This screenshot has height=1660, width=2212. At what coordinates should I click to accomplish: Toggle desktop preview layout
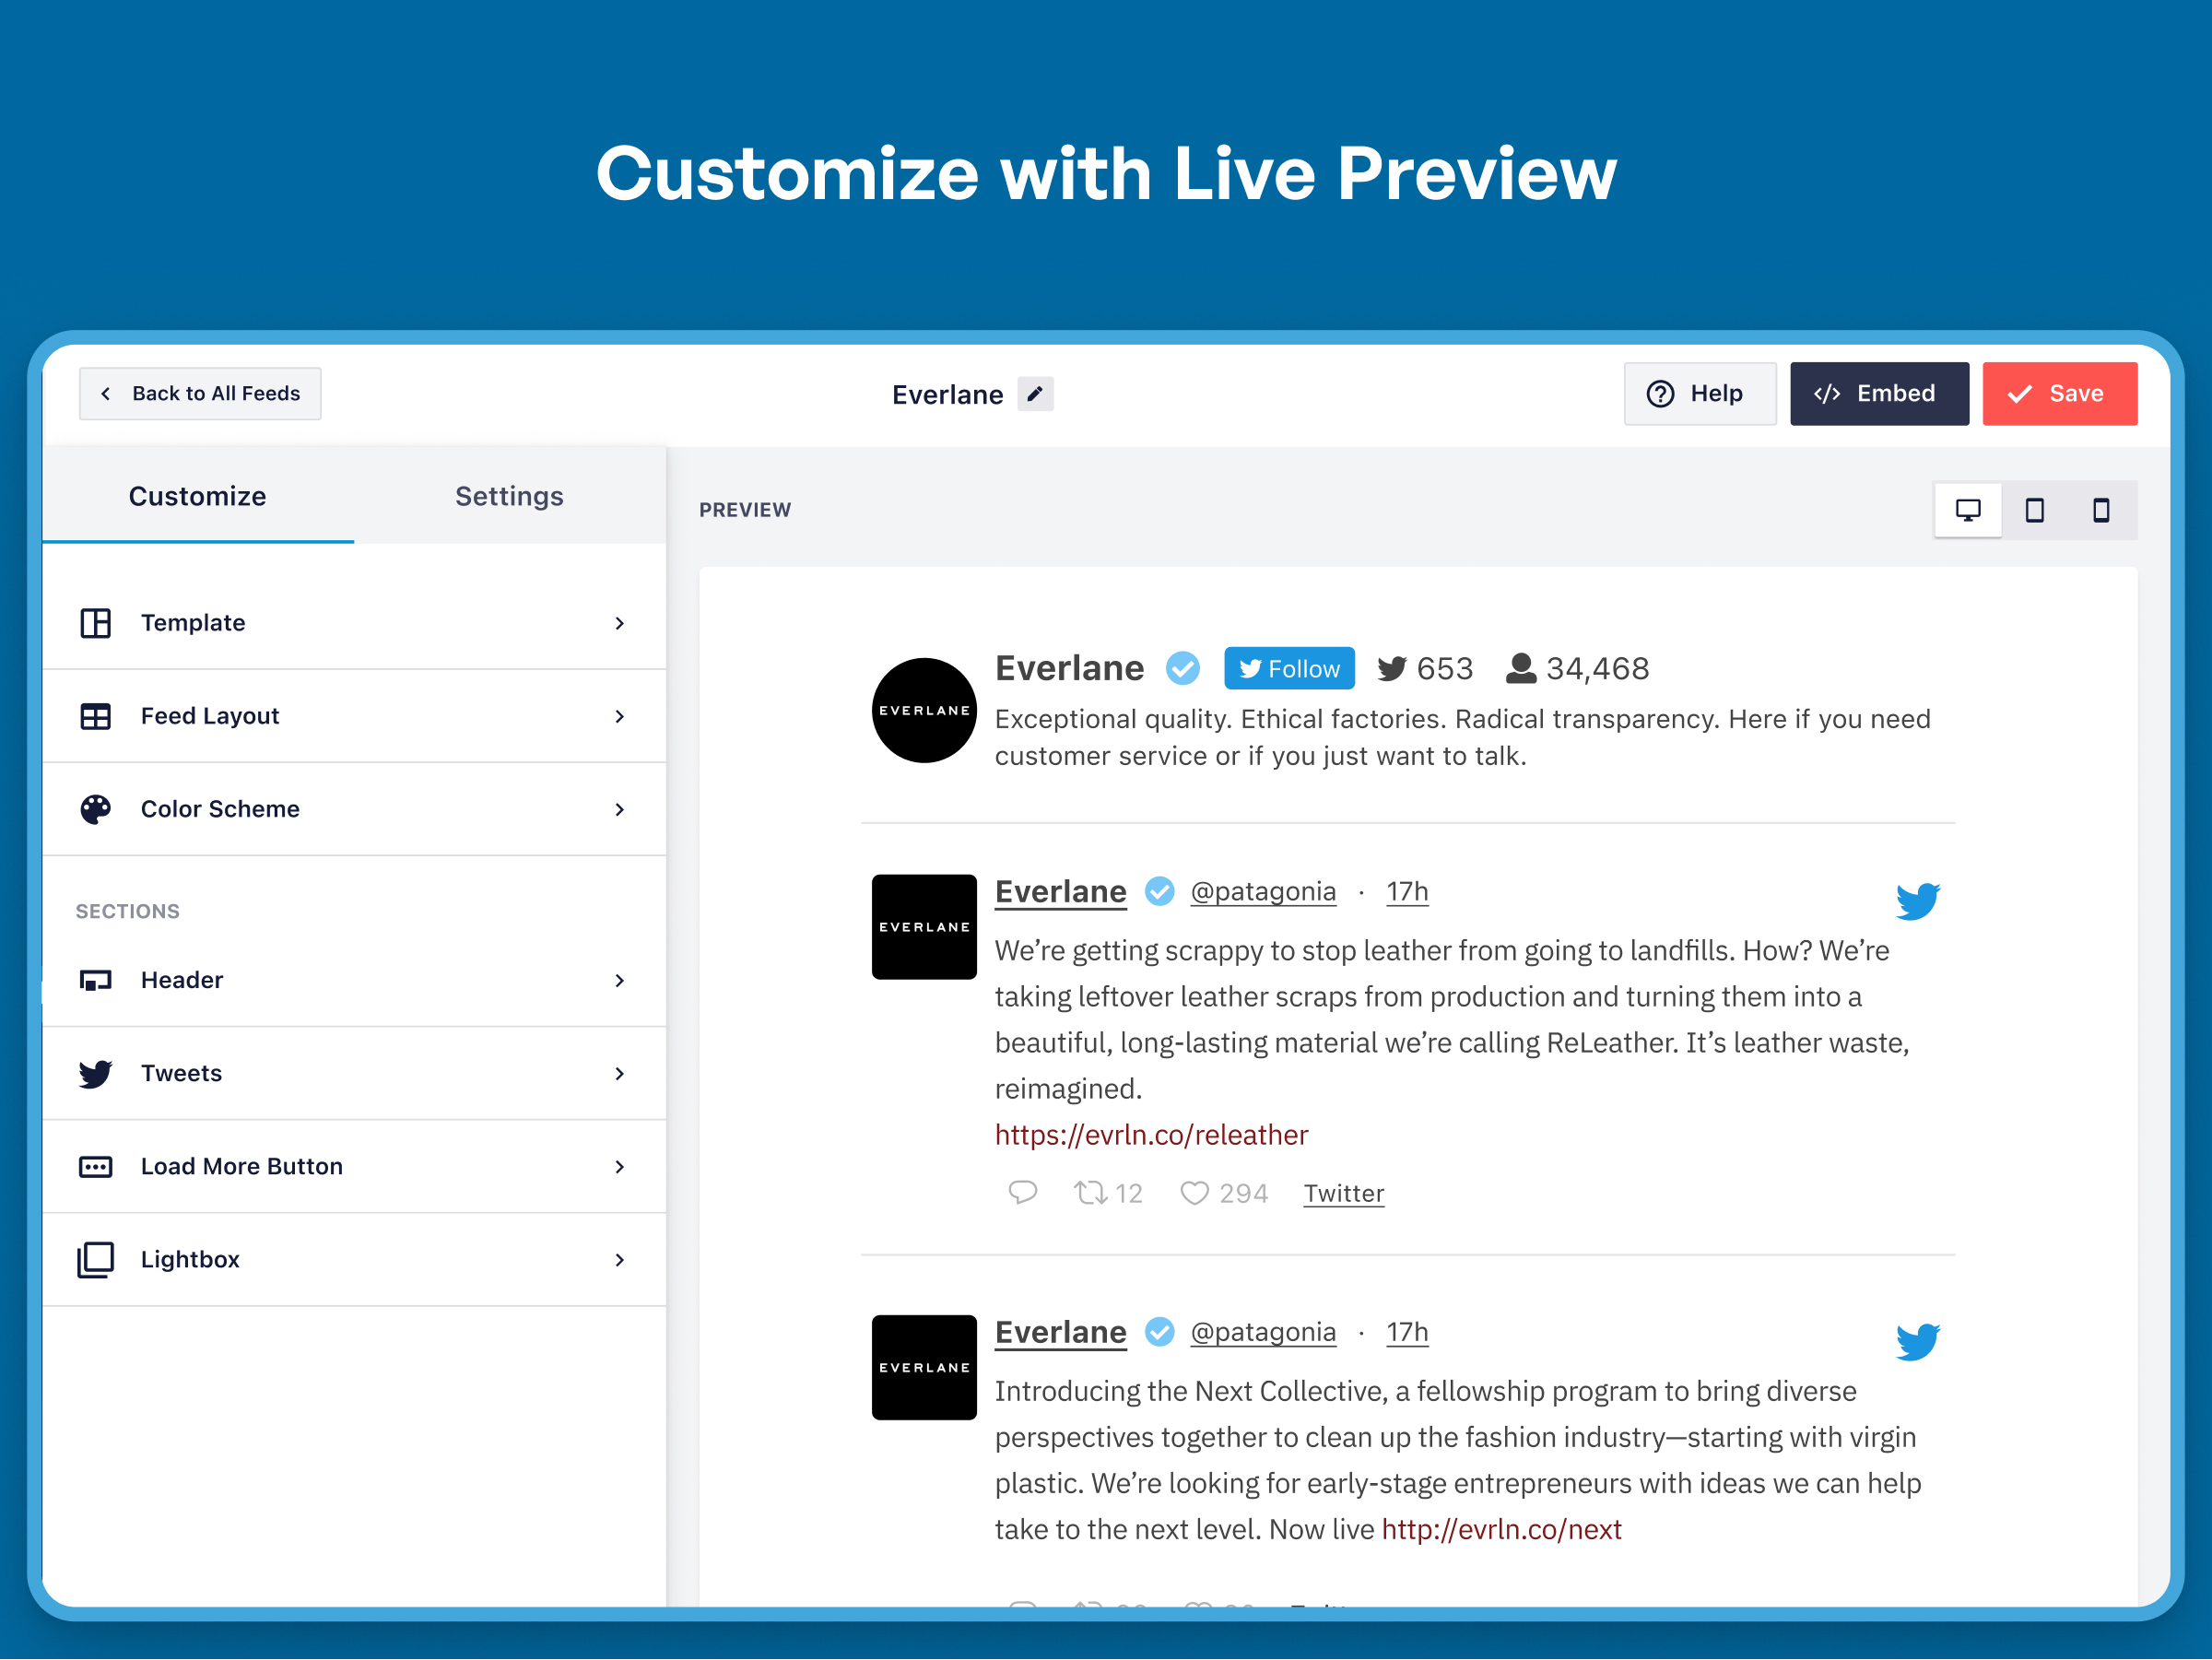(x=1966, y=509)
